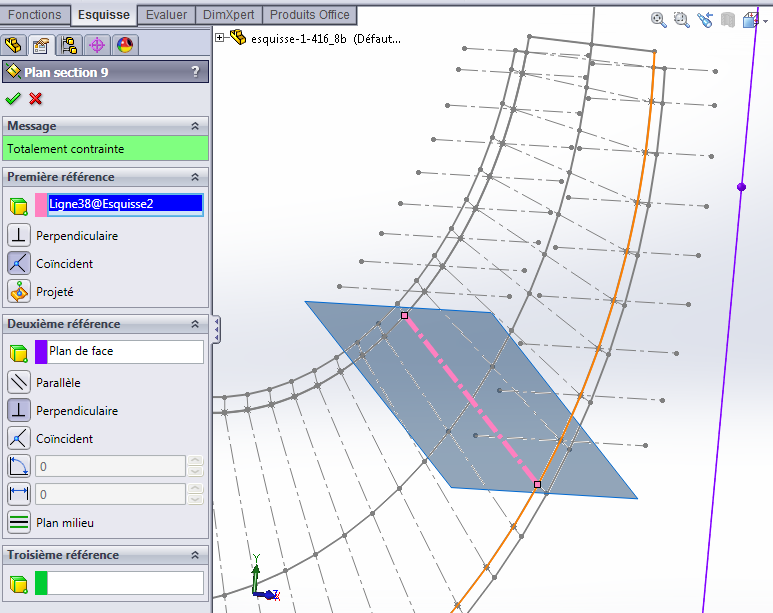Switch to the Esquisse tab
This screenshot has width=773, height=613.
tap(104, 15)
